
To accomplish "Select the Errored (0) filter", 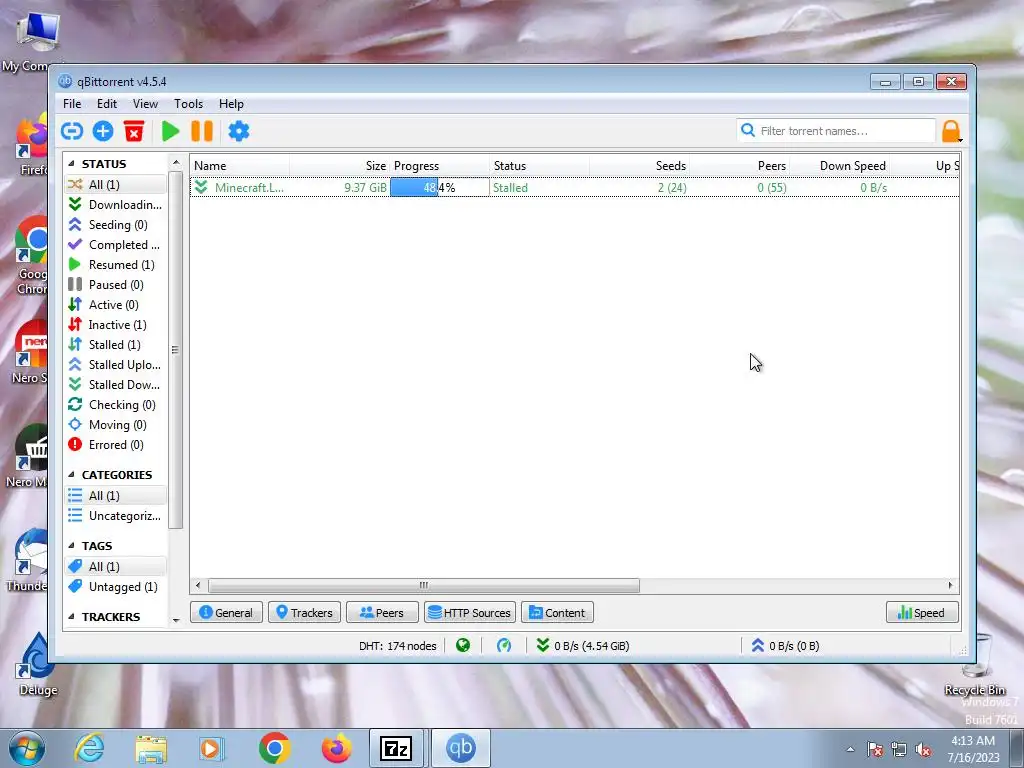I will (115, 445).
